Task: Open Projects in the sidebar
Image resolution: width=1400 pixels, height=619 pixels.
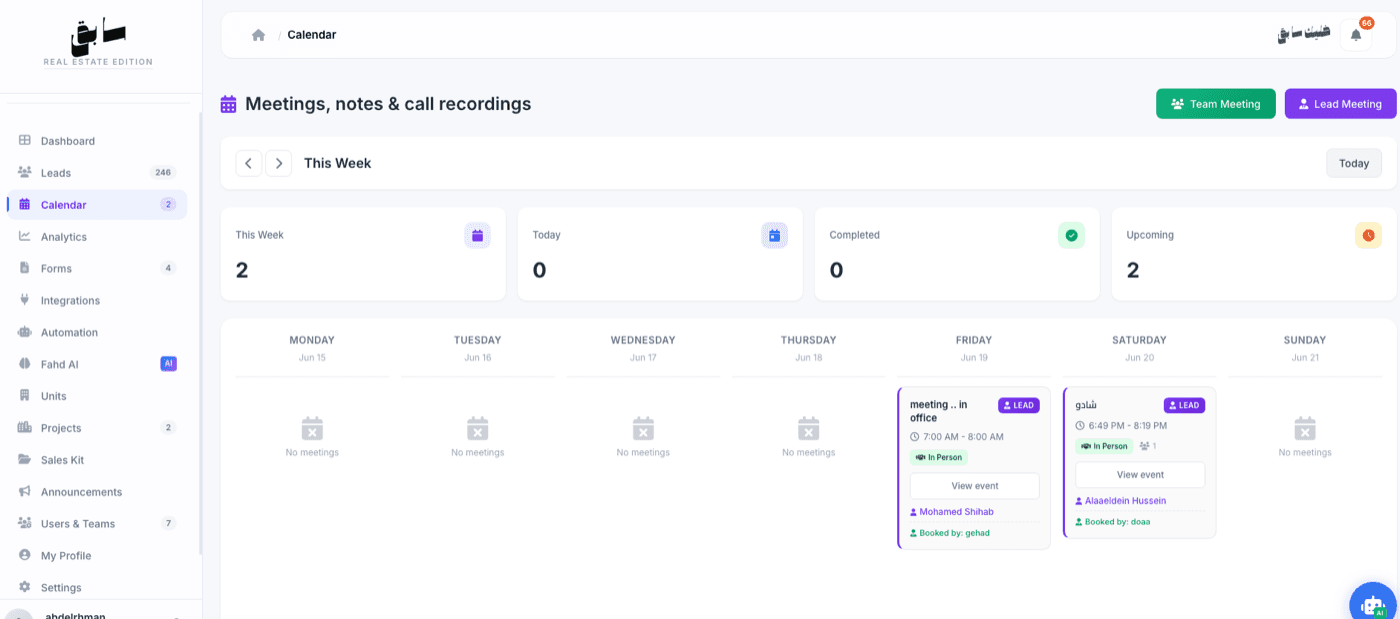Action: tap(97, 428)
